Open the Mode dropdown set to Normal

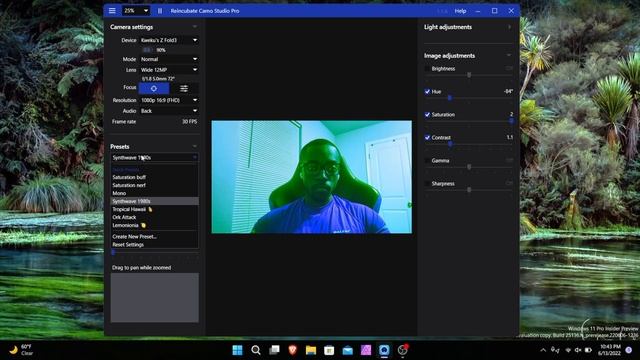tap(169, 59)
